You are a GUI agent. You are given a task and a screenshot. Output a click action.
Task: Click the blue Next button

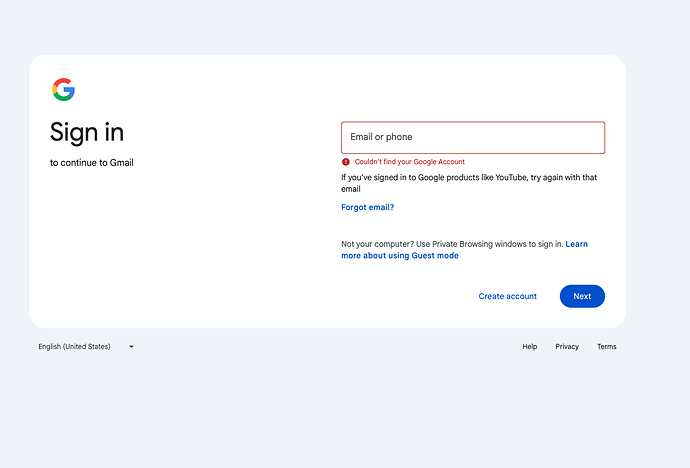coord(582,296)
